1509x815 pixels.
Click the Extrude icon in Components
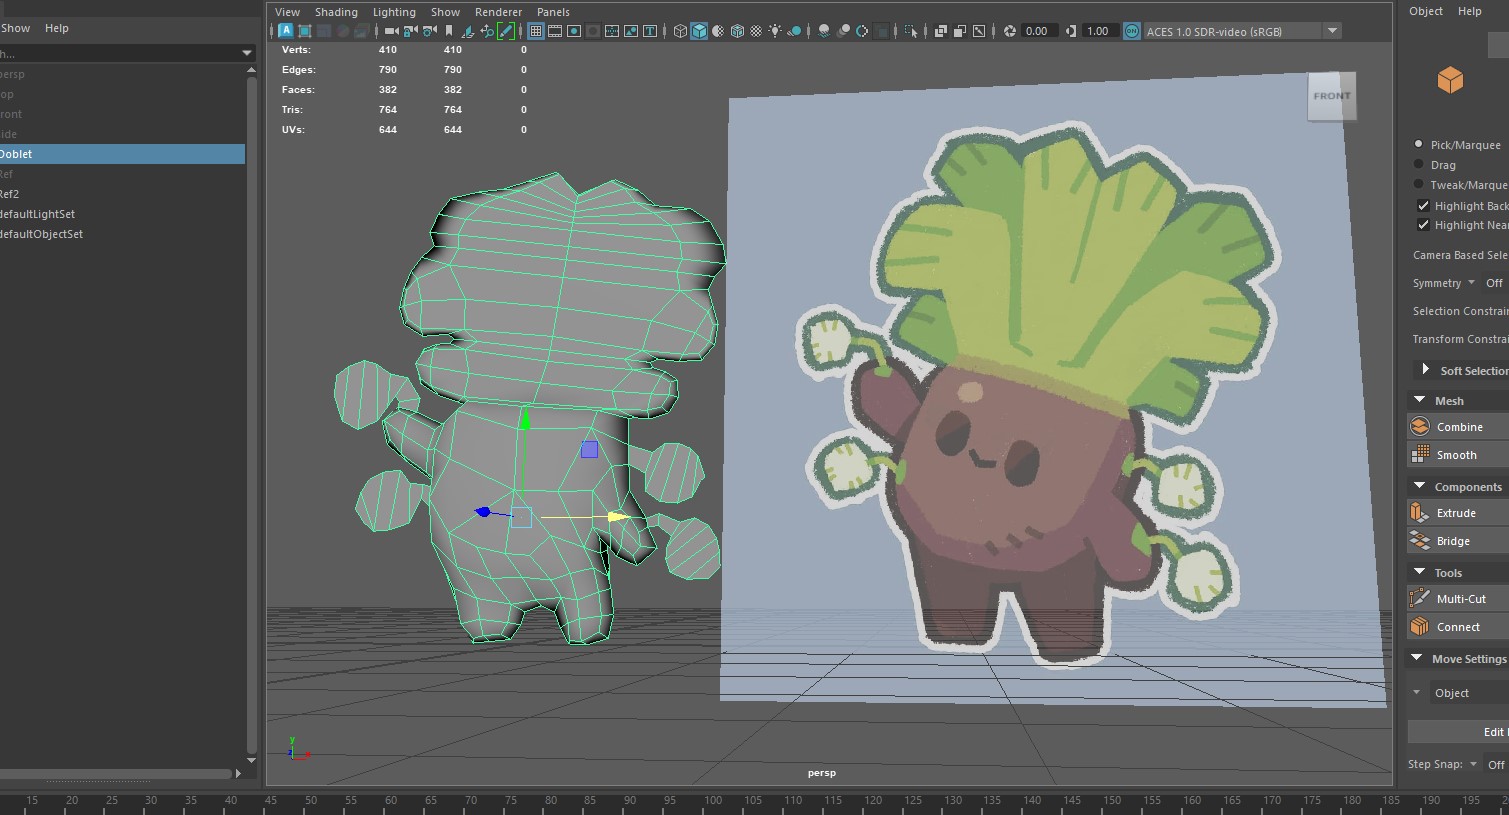[1420, 512]
